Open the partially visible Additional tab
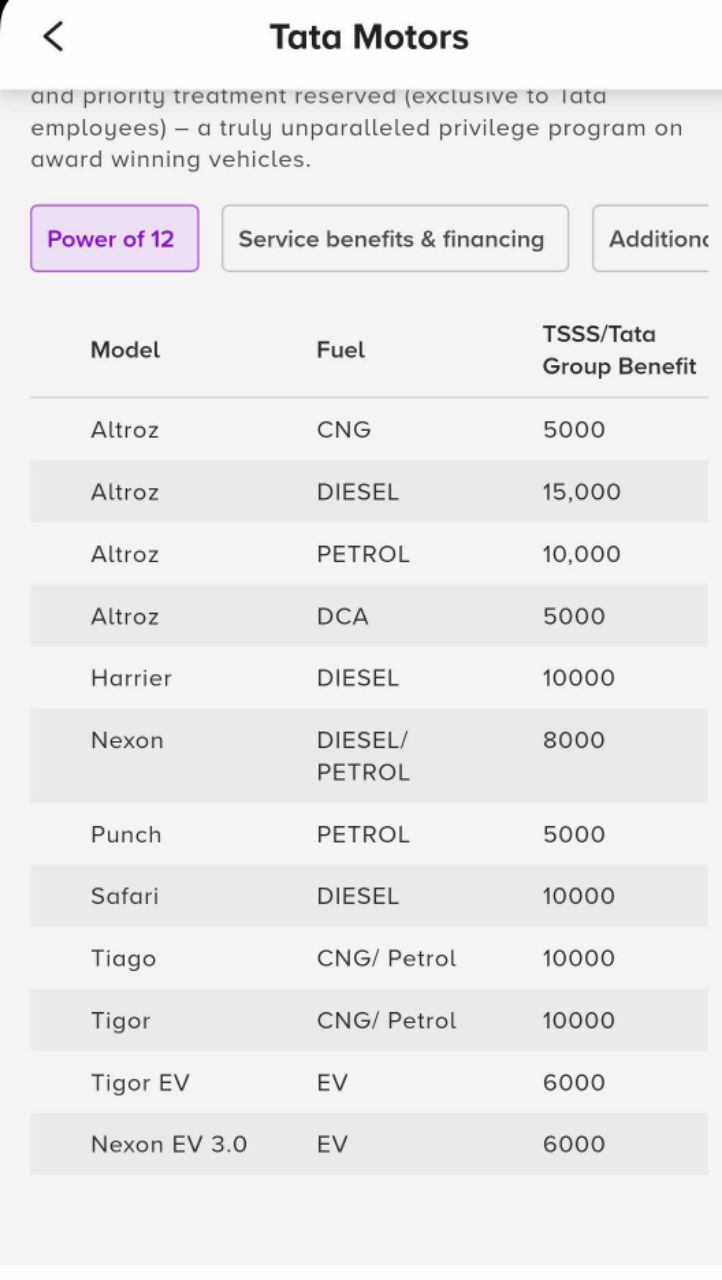The image size is (722, 1280). 655,239
